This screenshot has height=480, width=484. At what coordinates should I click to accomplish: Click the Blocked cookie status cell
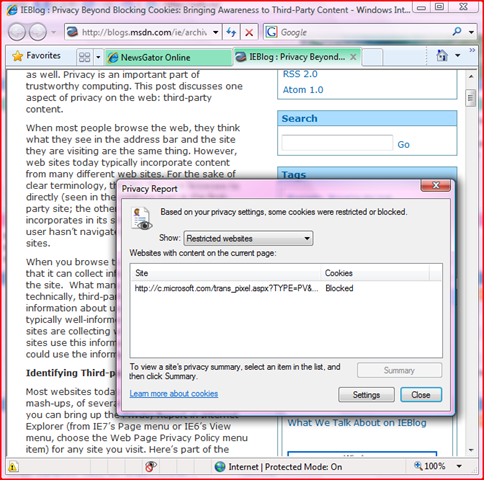coord(339,288)
